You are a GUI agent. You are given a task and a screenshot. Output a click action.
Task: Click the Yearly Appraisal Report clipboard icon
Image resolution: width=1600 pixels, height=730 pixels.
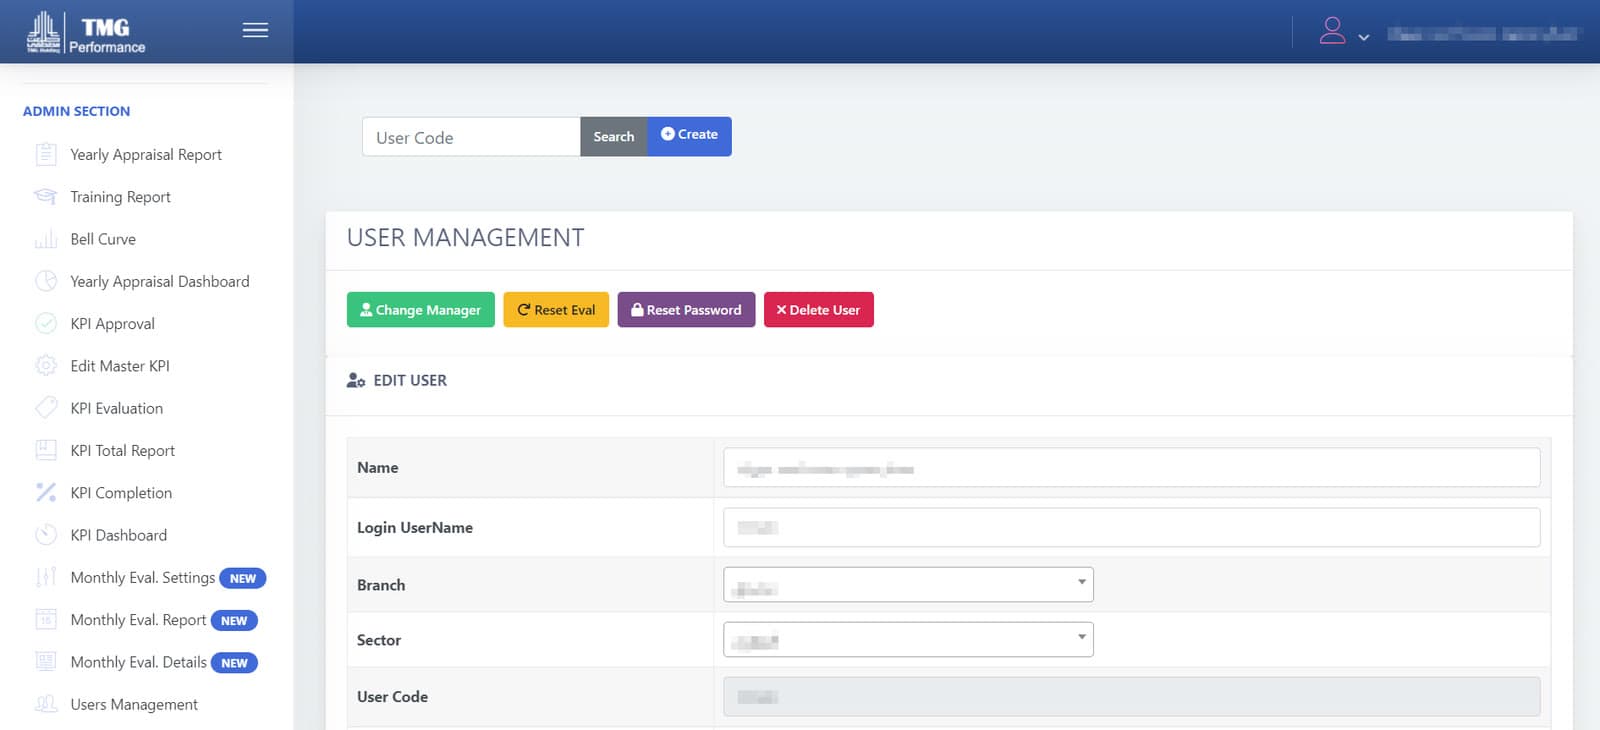point(46,154)
